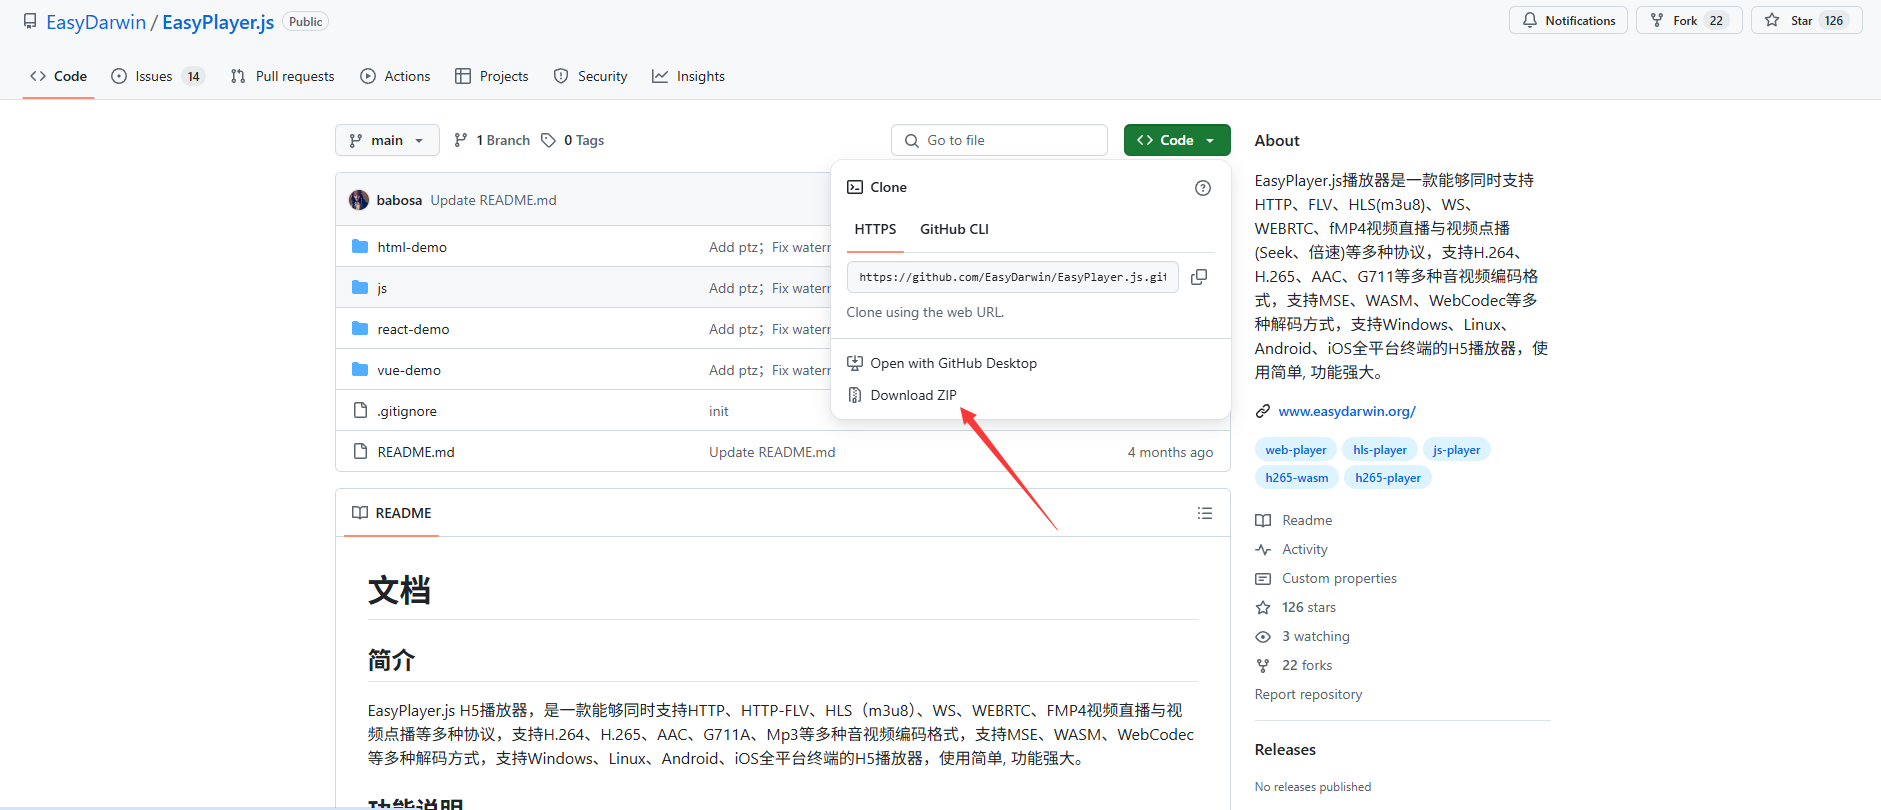The image size is (1881, 810).
Task: Open the js folder
Action: pyautogui.click(x=382, y=288)
